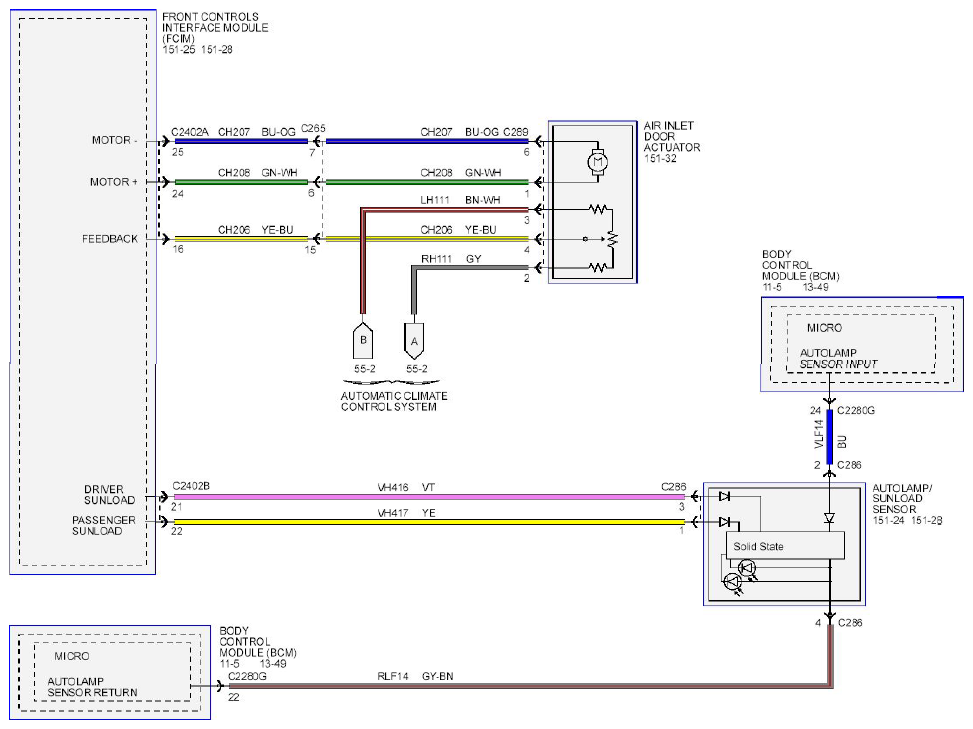This screenshot has width=973, height=729.
Task: Click circuit label RLF14
Action: [x=393, y=676]
